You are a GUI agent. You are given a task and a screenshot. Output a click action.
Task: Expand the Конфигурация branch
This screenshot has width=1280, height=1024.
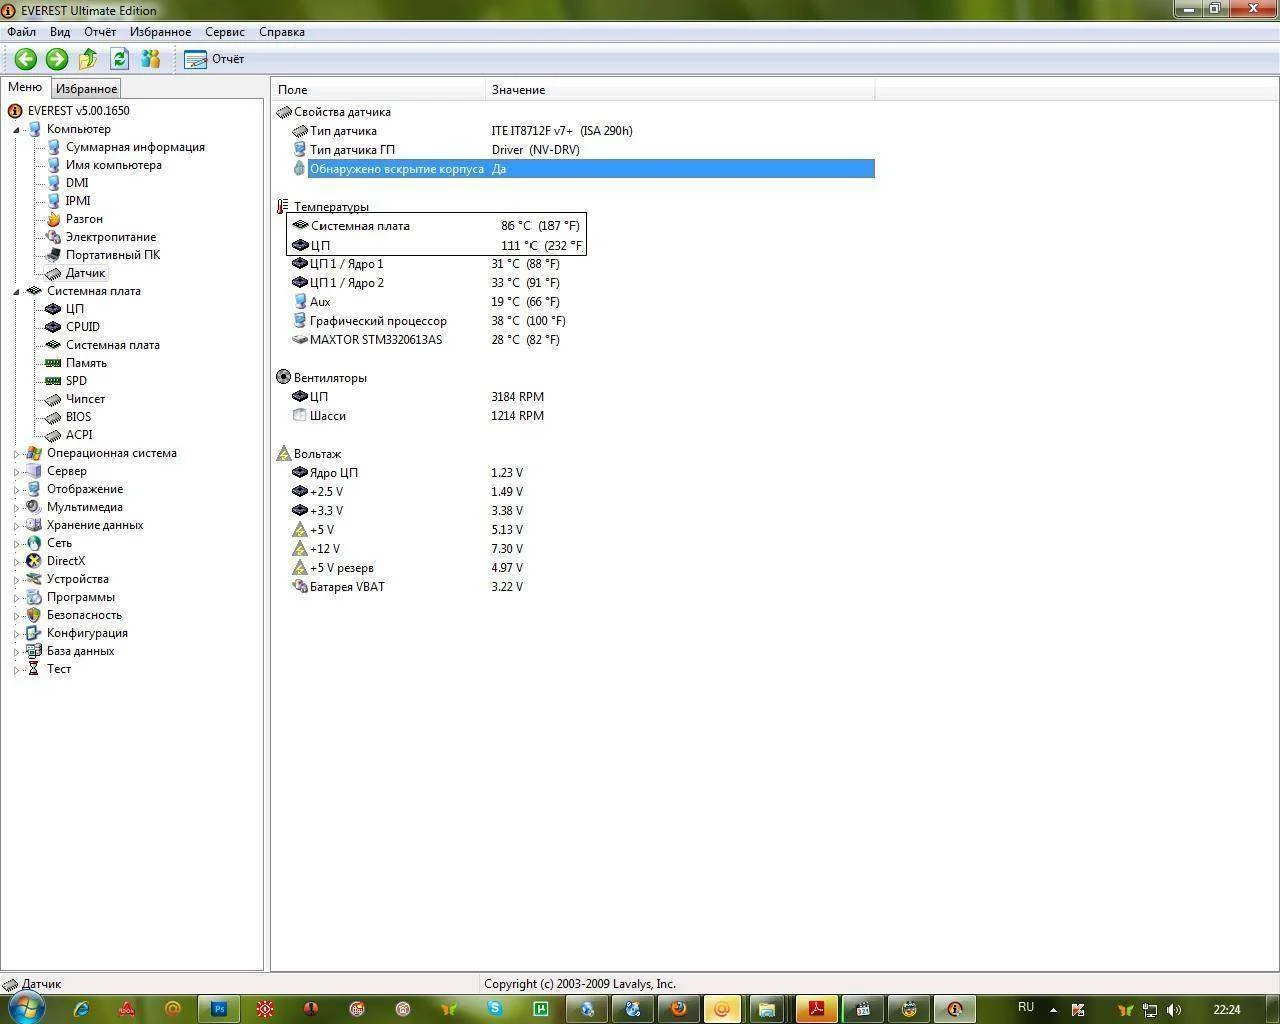click(x=17, y=634)
